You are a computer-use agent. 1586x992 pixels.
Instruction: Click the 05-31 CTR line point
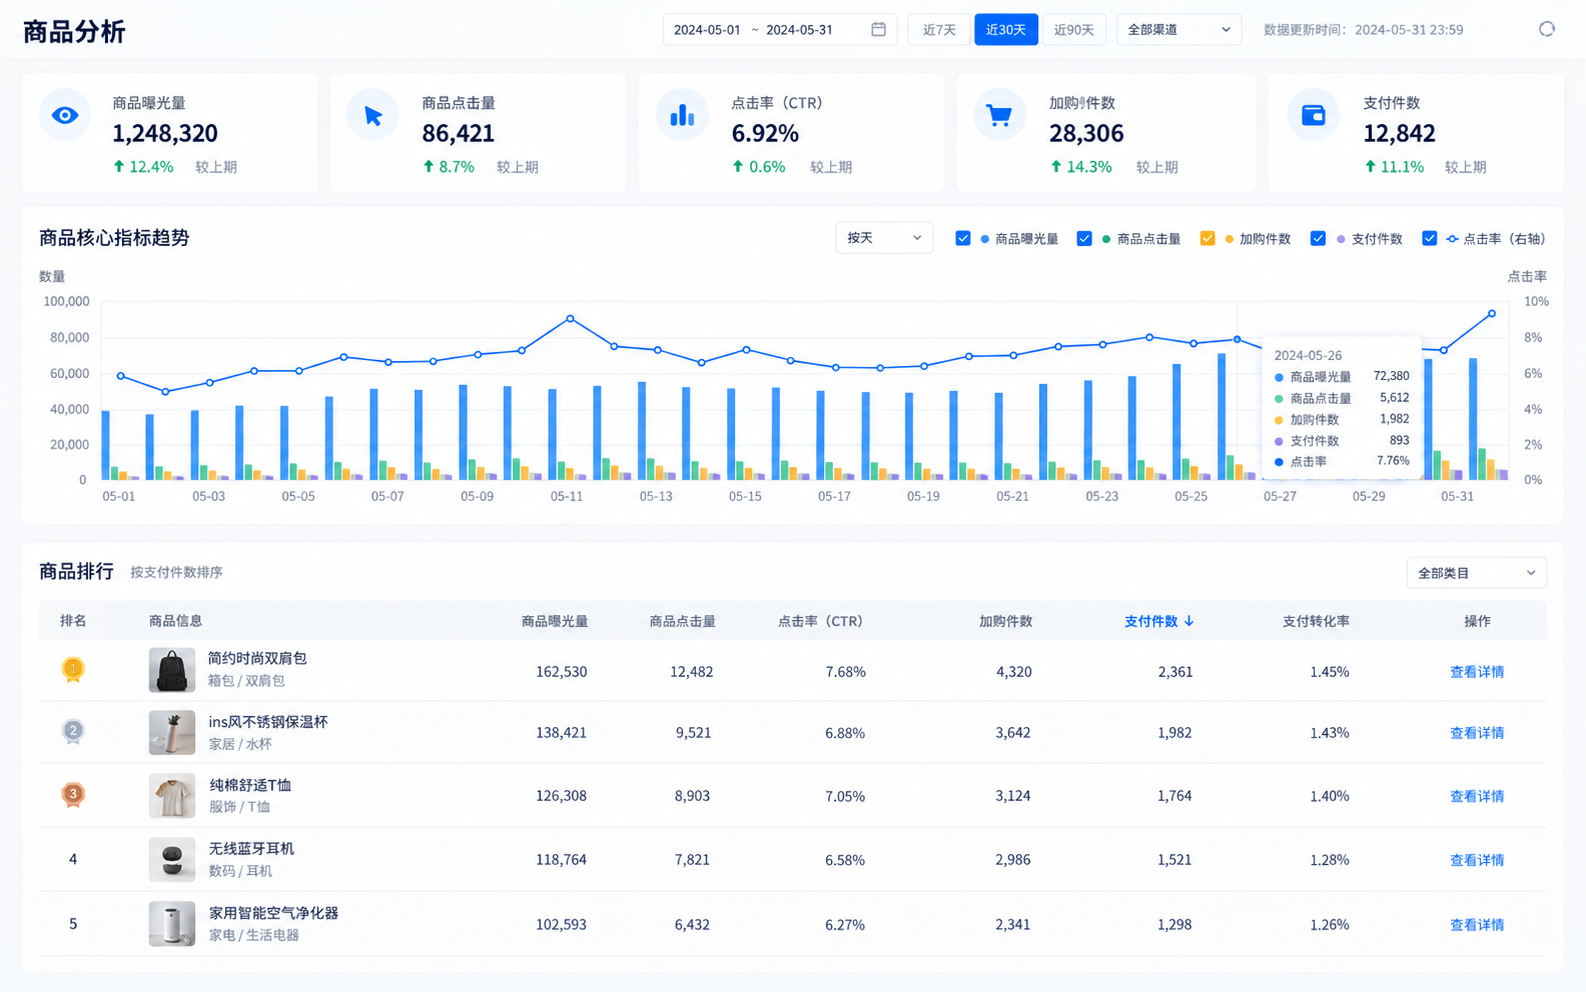1492,314
